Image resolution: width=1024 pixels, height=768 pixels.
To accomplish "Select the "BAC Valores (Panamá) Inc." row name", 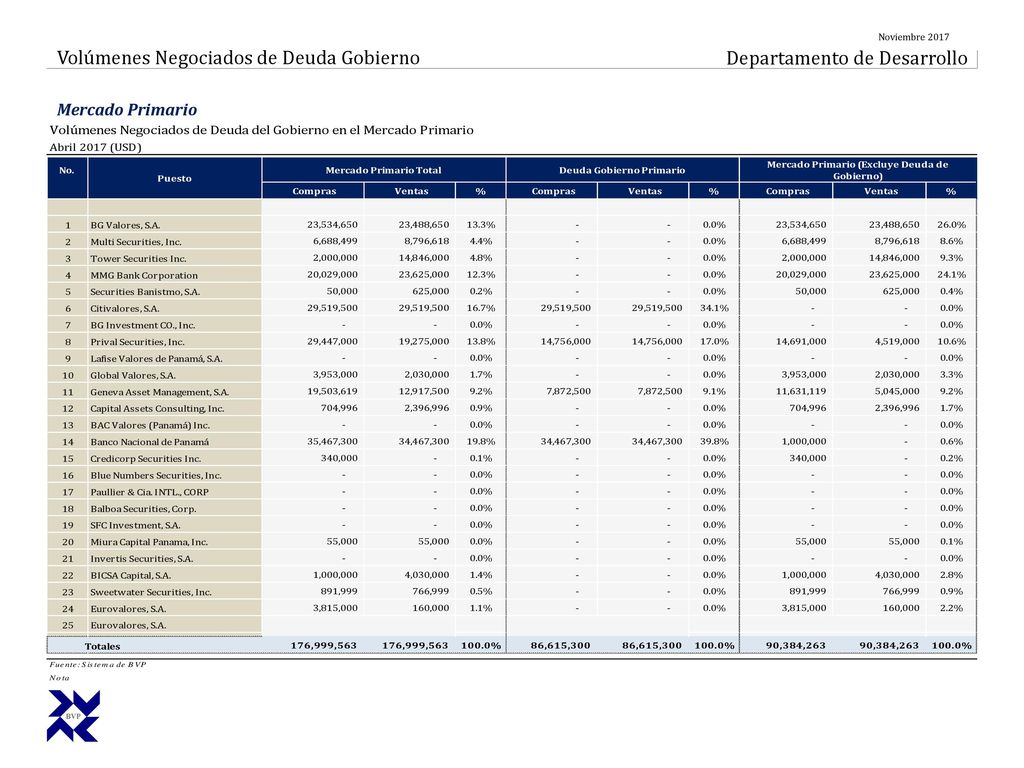I will tap(150, 425).
